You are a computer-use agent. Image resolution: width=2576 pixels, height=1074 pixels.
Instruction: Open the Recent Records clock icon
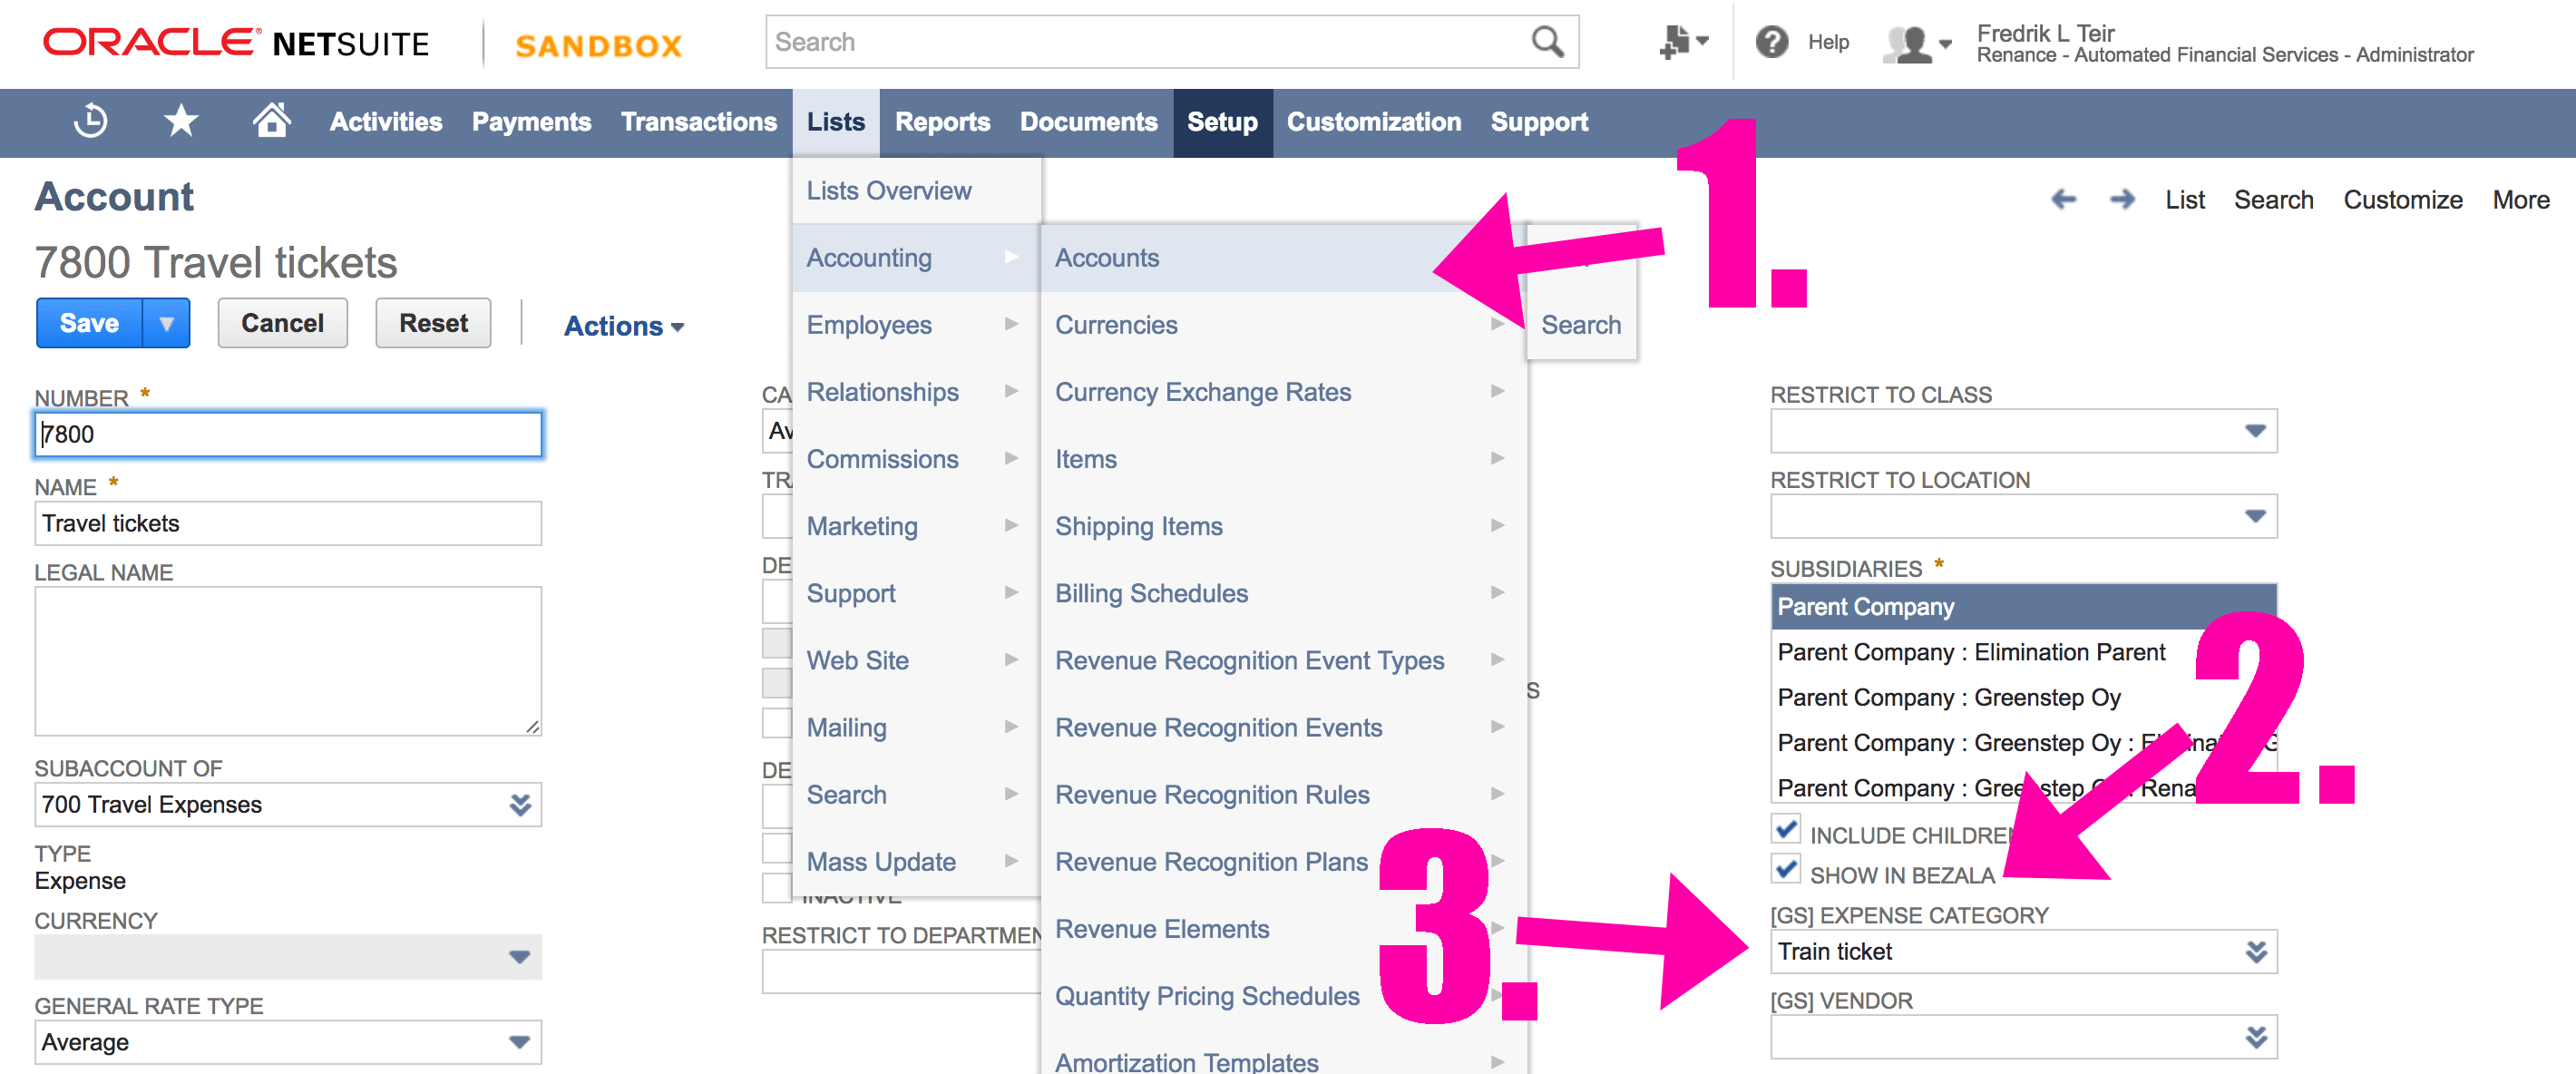91,121
